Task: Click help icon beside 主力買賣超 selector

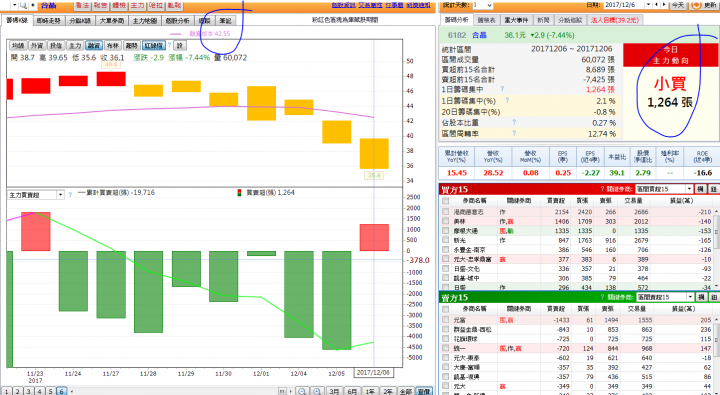Action: click(70, 195)
